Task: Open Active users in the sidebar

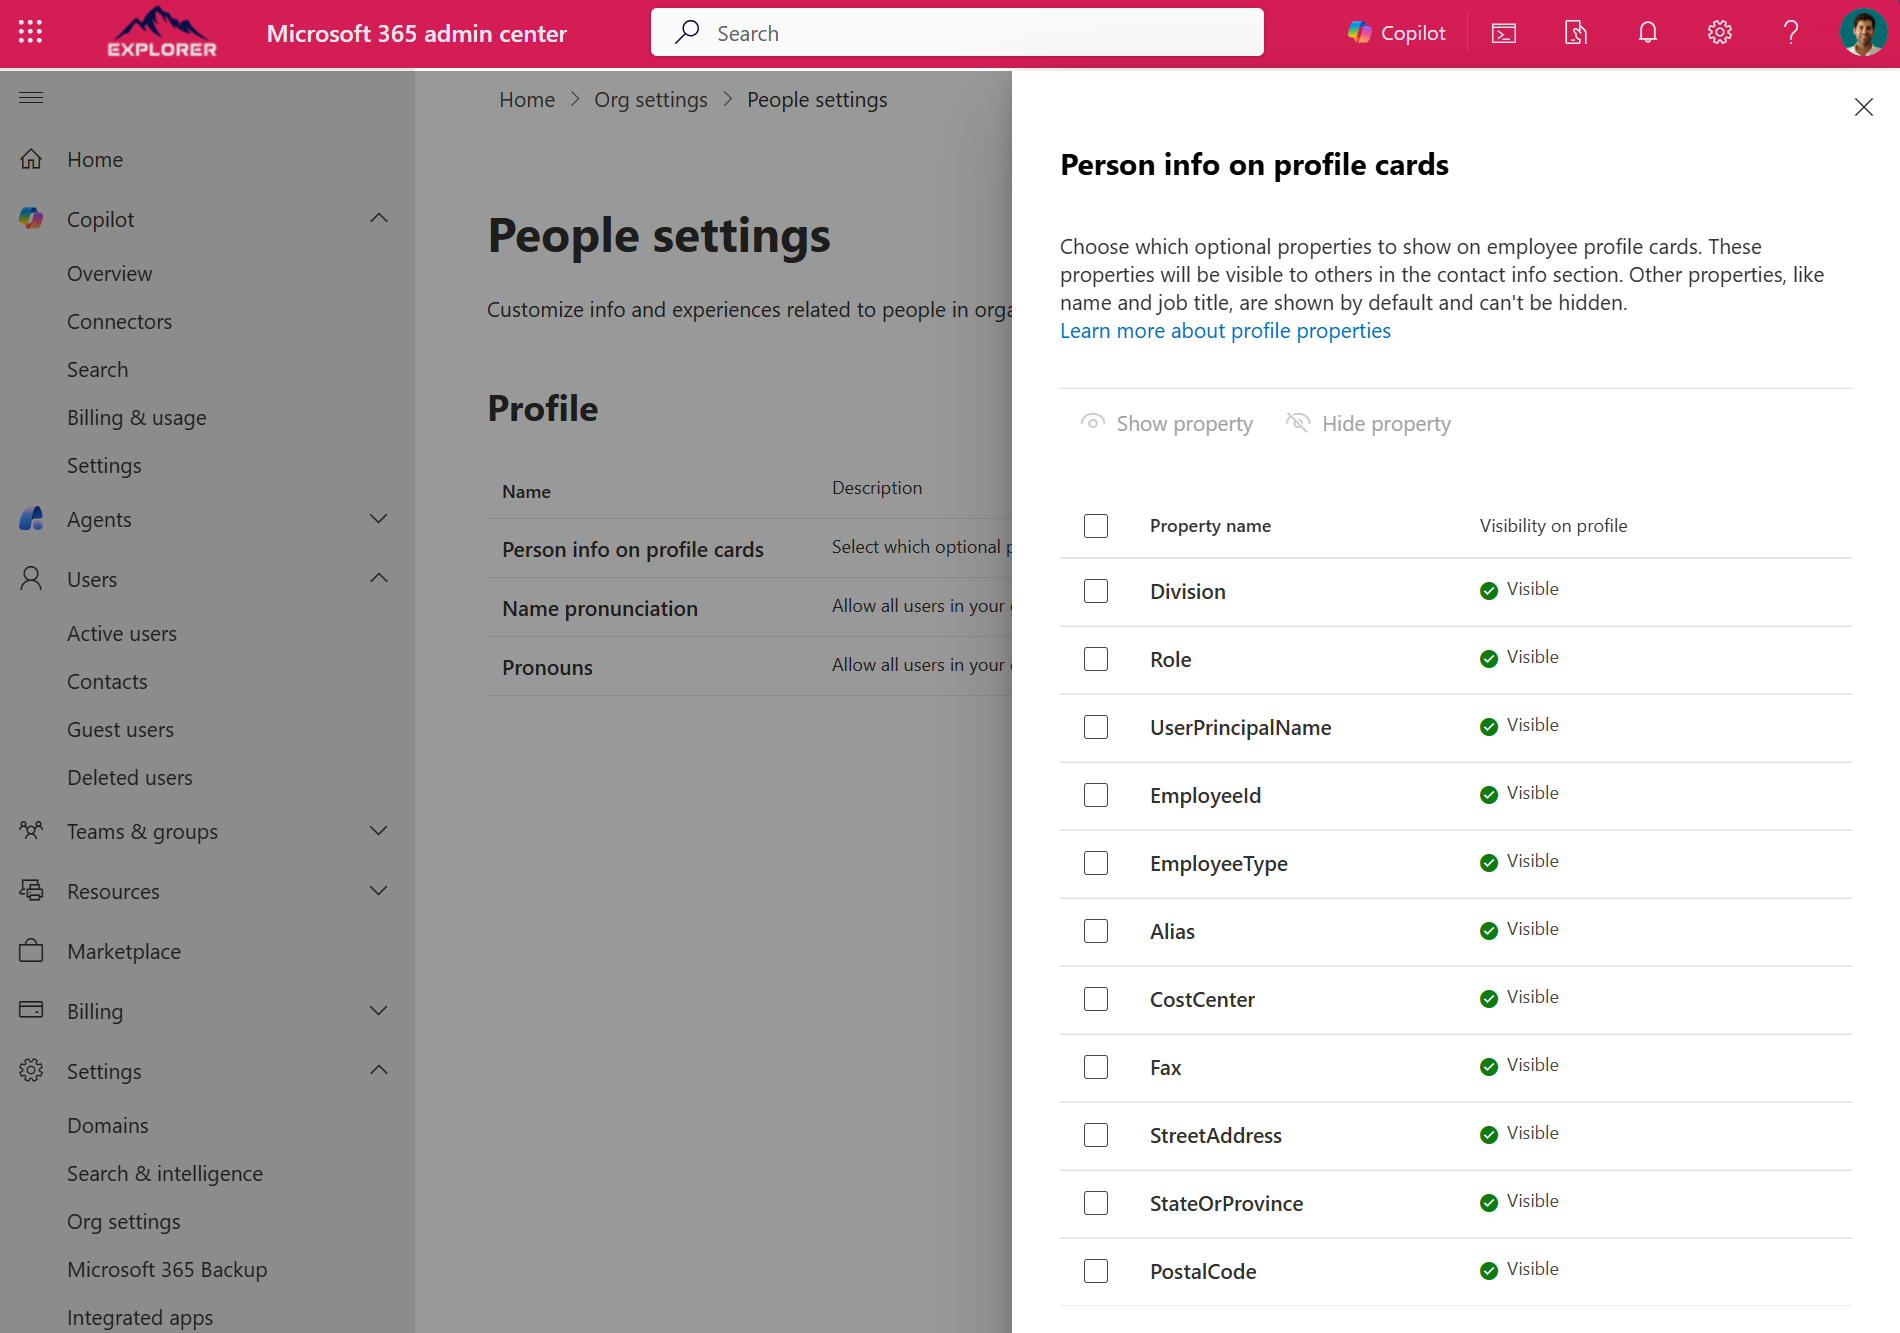Action: (x=122, y=633)
